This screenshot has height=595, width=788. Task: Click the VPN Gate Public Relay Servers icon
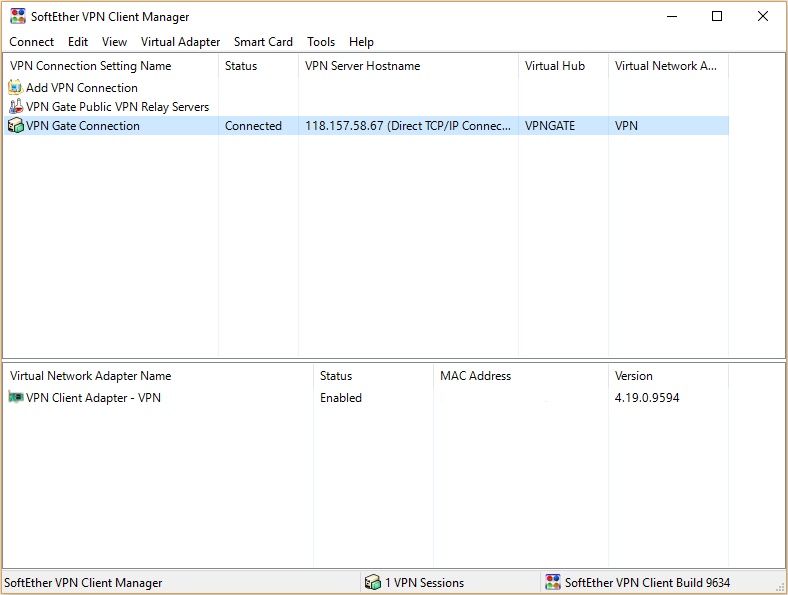pyautogui.click(x=16, y=107)
